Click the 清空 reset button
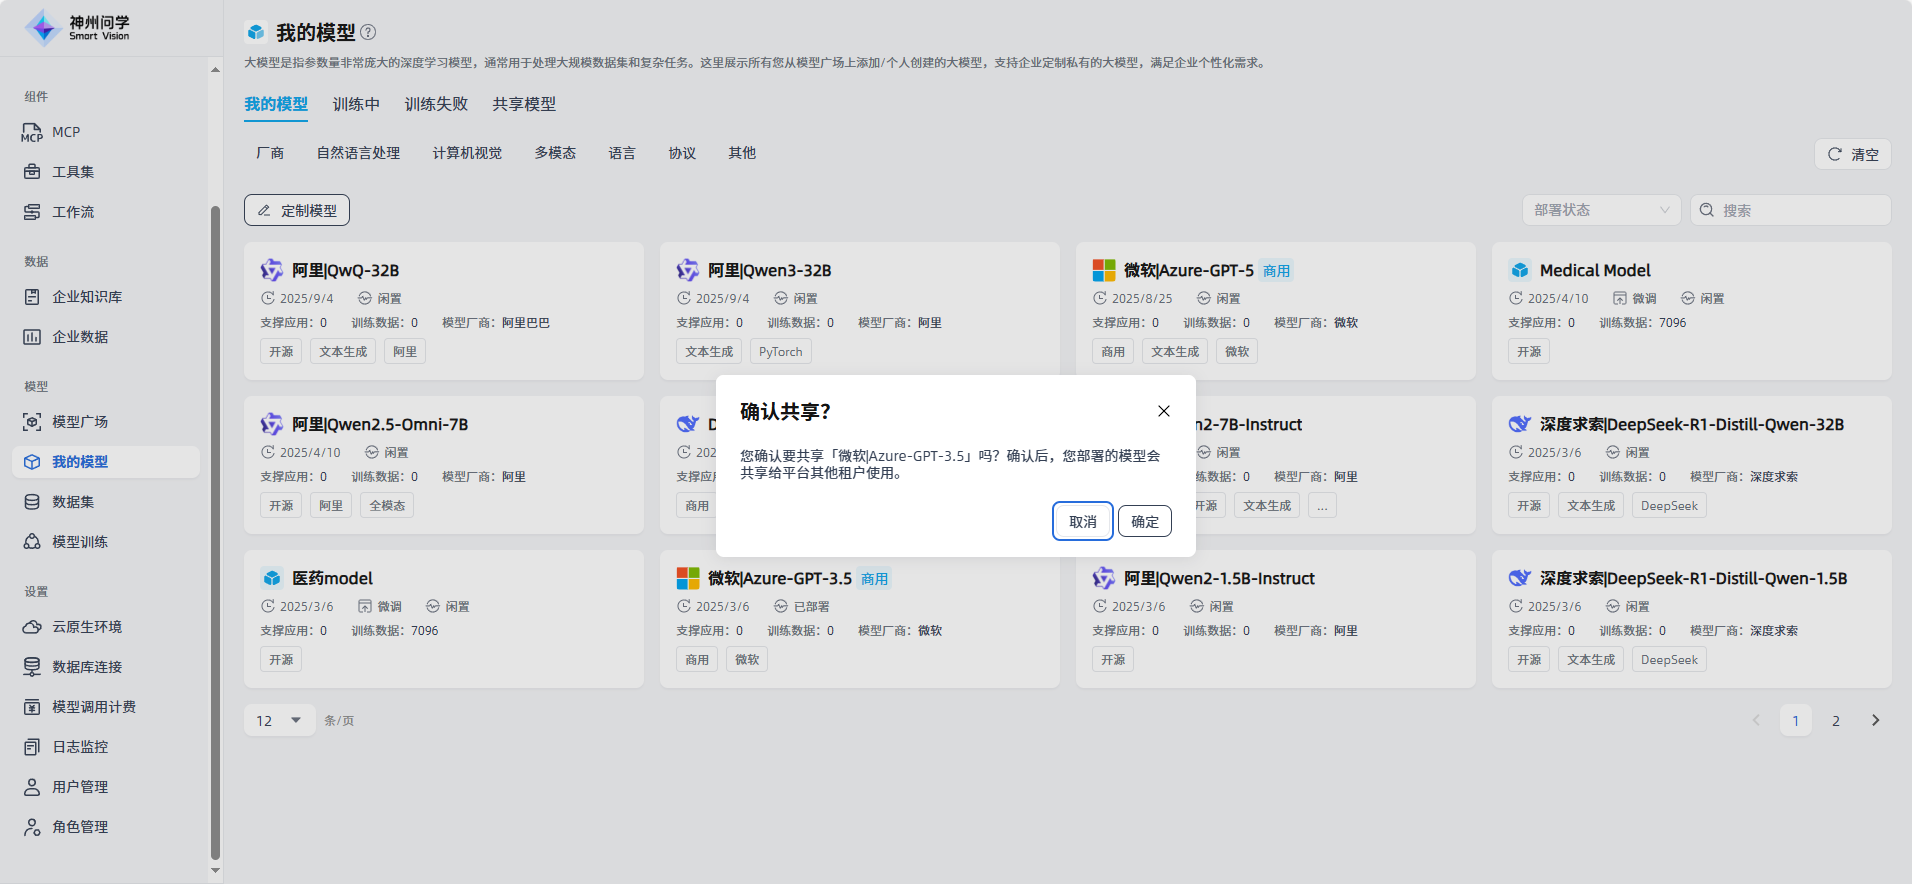The height and width of the screenshot is (884, 1912). [x=1852, y=154]
